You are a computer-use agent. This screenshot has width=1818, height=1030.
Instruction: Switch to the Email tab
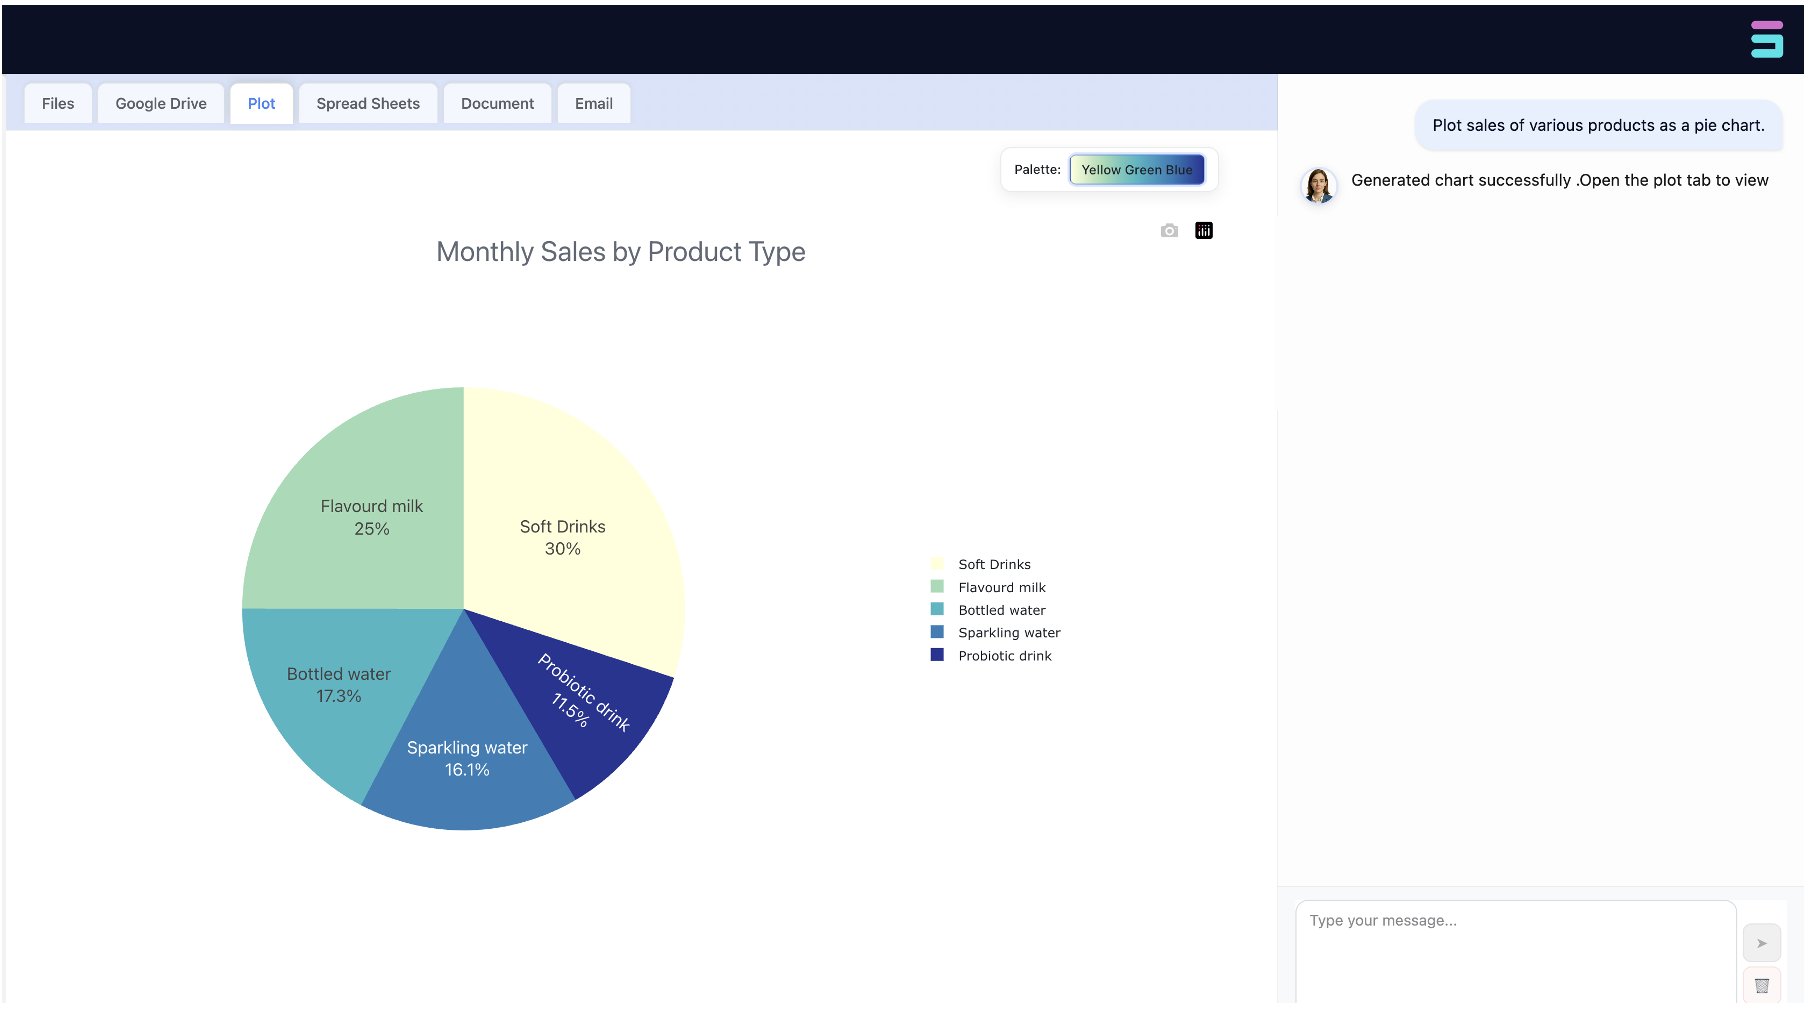point(594,103)
